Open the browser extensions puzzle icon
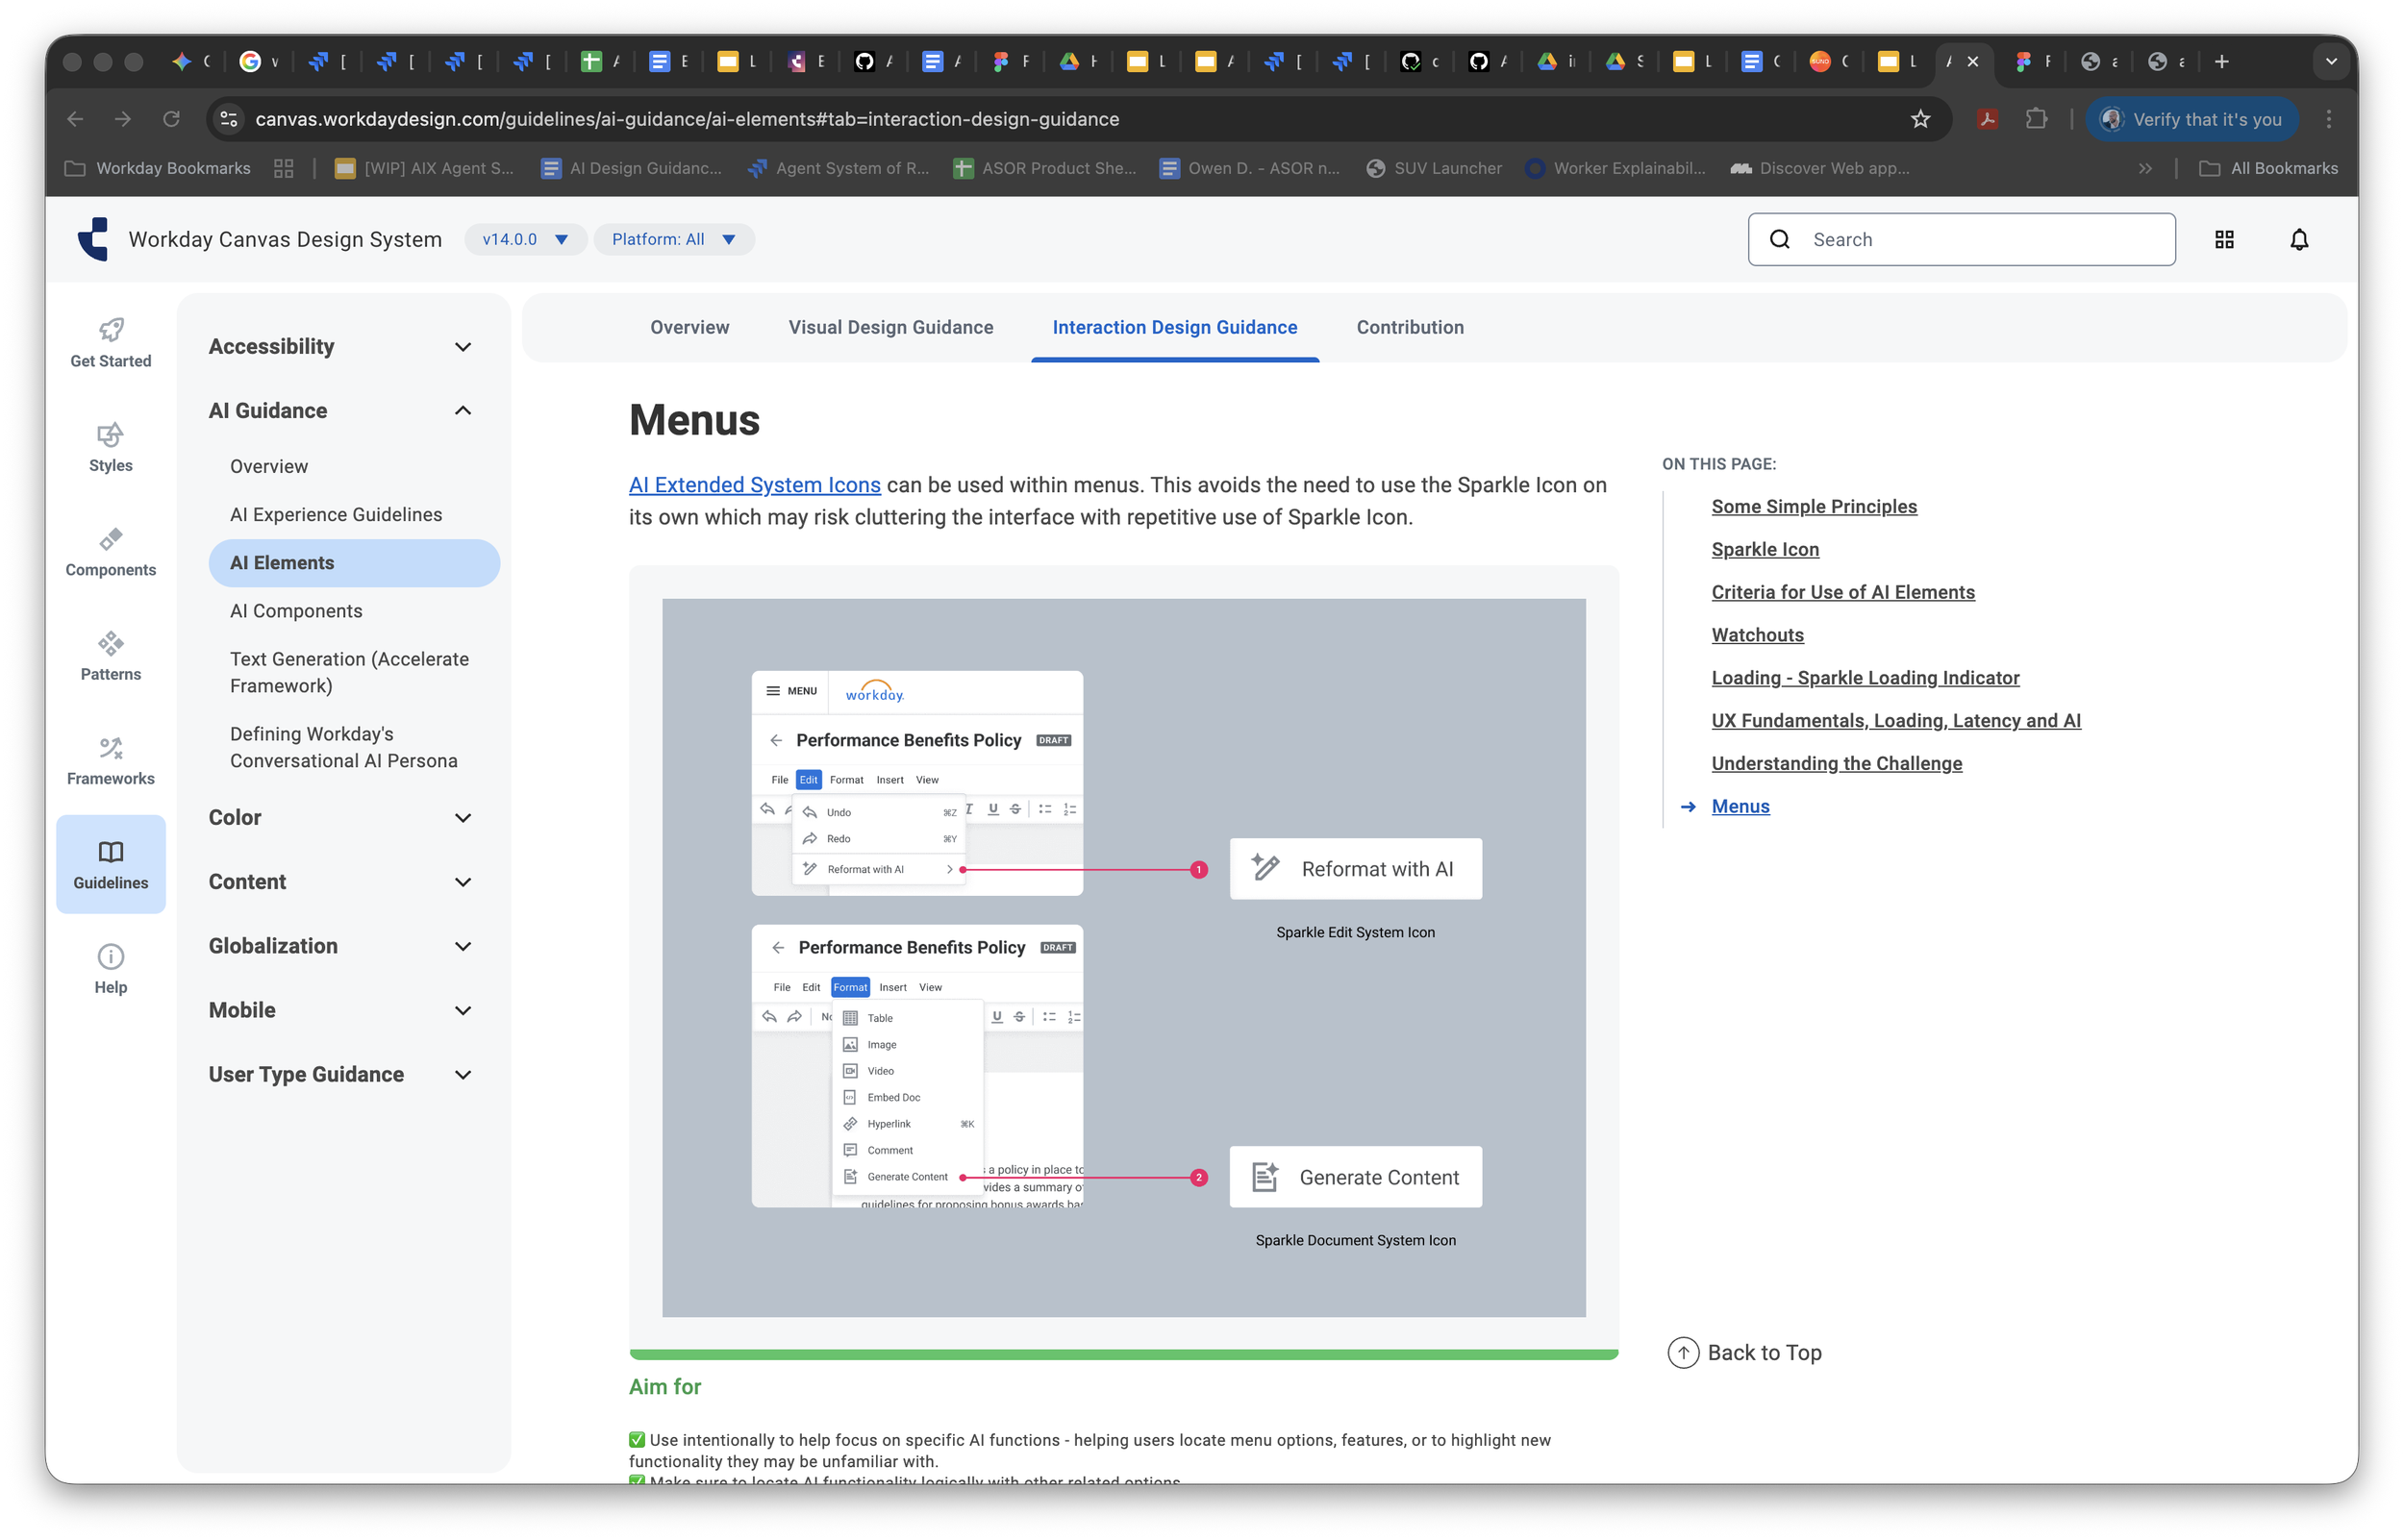The image size is (2404, 1540). 2036,119
